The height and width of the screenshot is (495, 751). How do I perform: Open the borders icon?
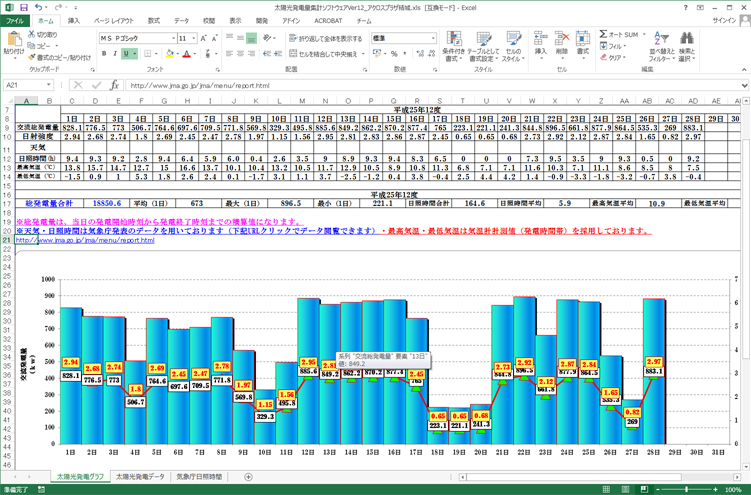[x=148, y=54]
